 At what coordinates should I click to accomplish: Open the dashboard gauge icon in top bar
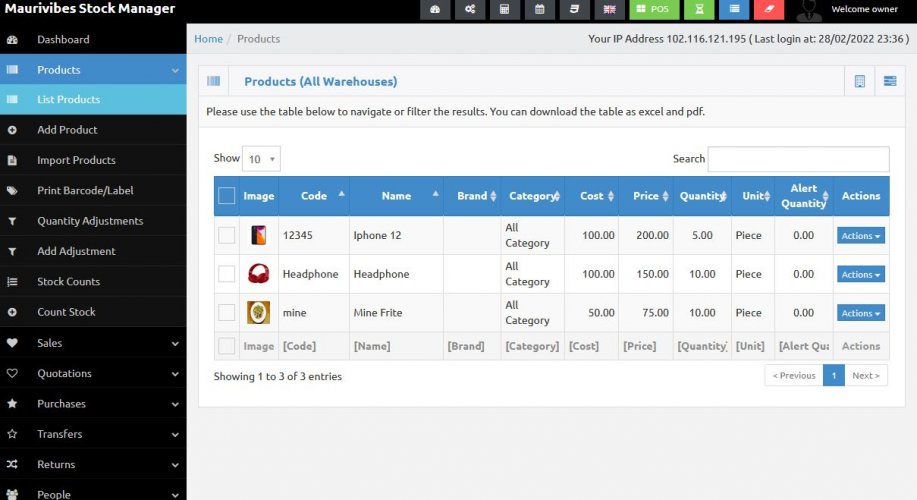[x=435, y=9]
